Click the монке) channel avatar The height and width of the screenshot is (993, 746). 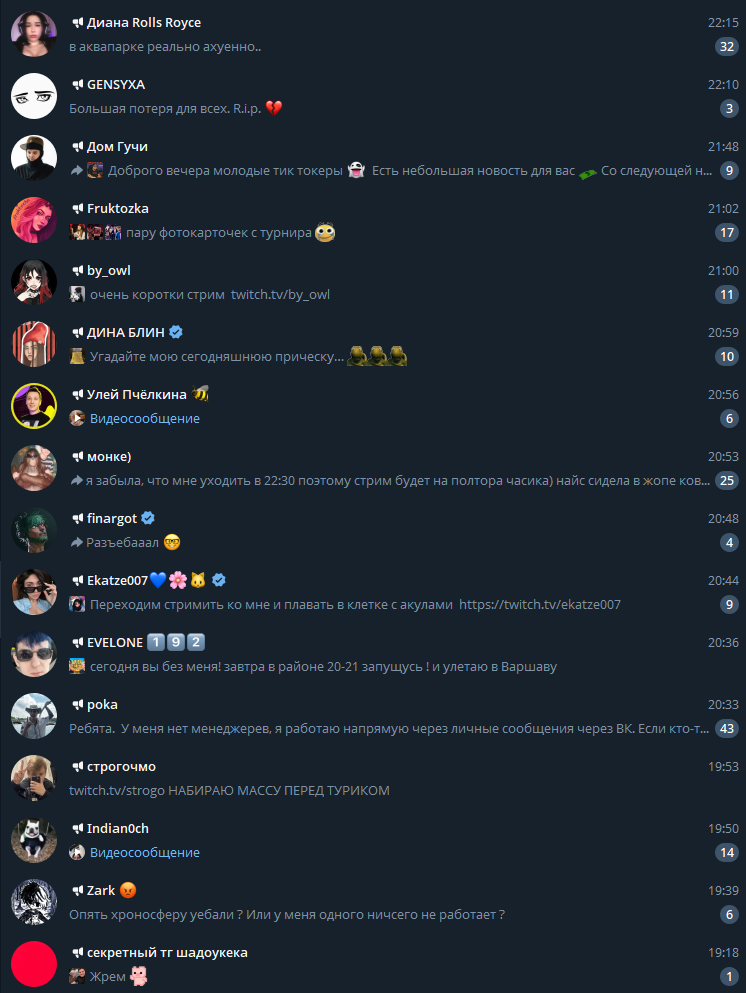point(34,468)
